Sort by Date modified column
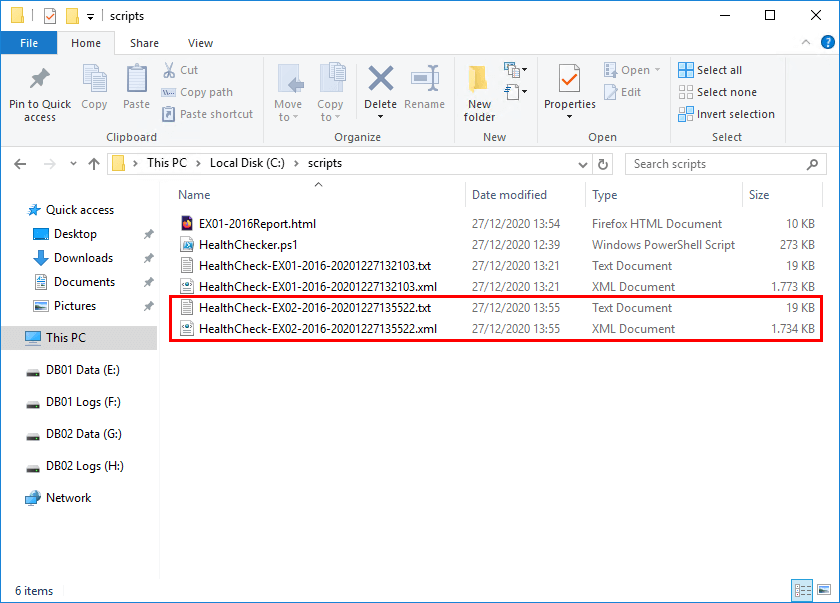This screenshot has height=603, width=840. (509, 195)
